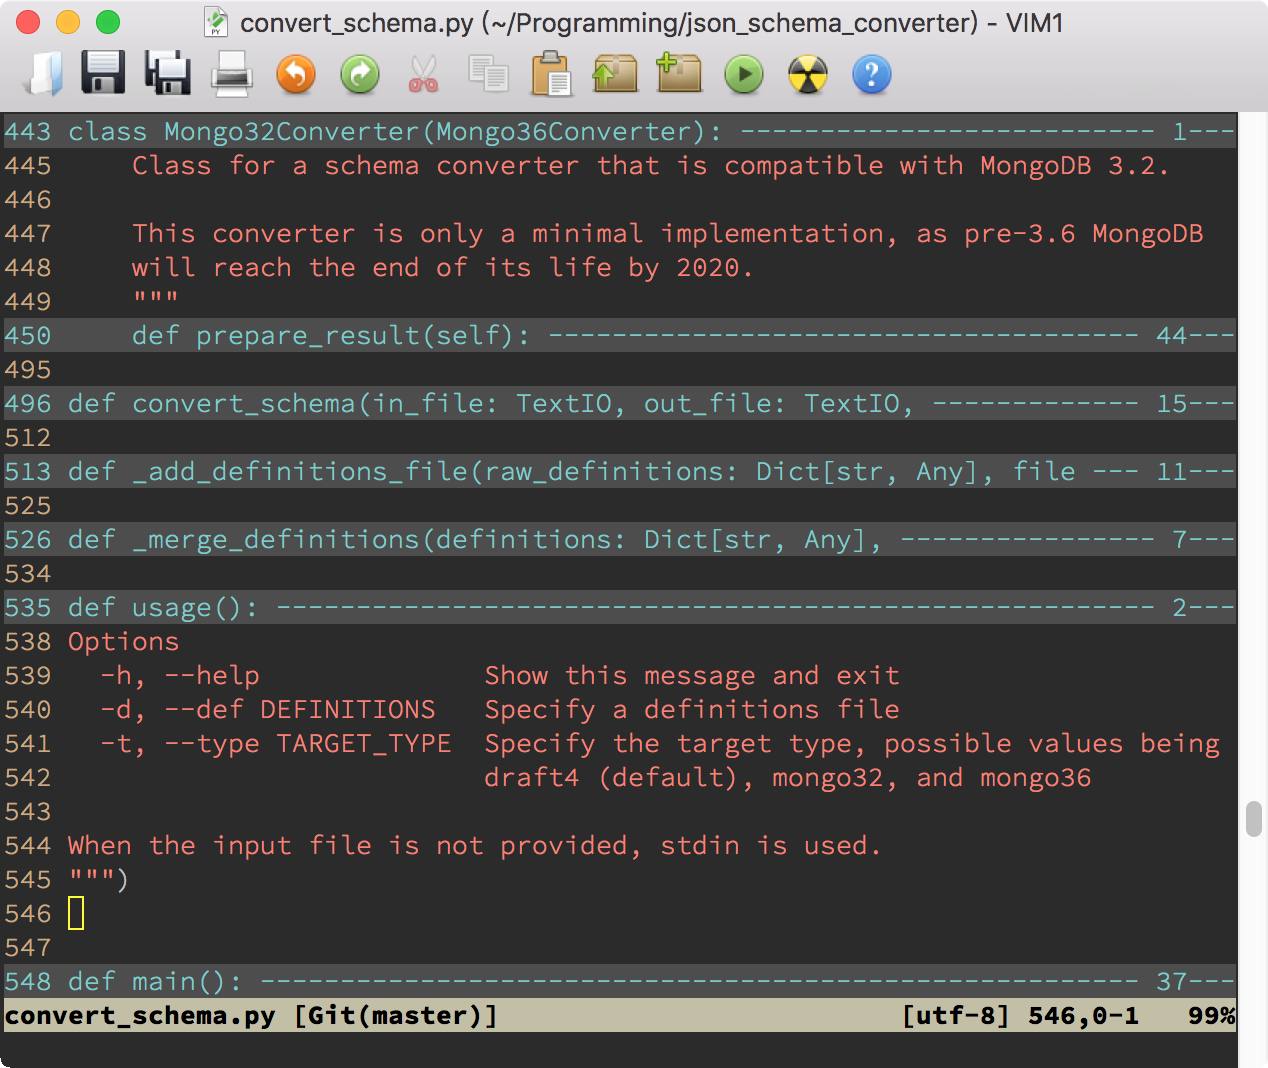Screen dimensions: 1268x1068
Task: Load a session with the box-arrow icon
Action: pos(615,74)
